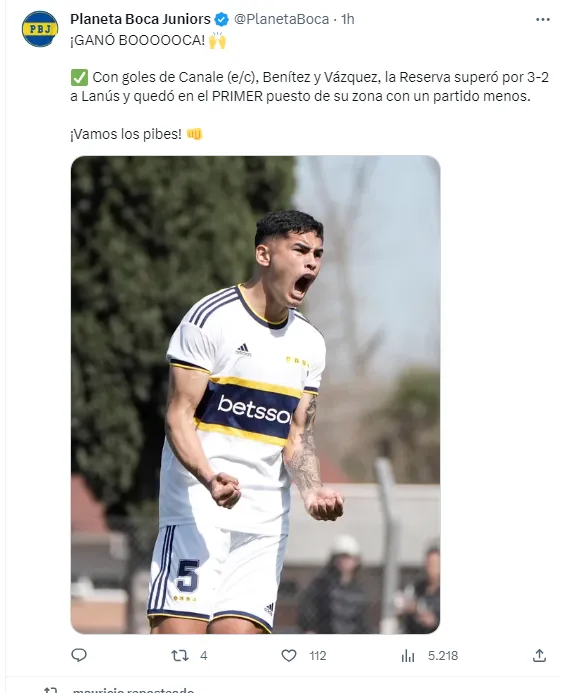Screen dimensions: 561x693
Task: Open the partially visible reposted label
Action: (133, 690)
